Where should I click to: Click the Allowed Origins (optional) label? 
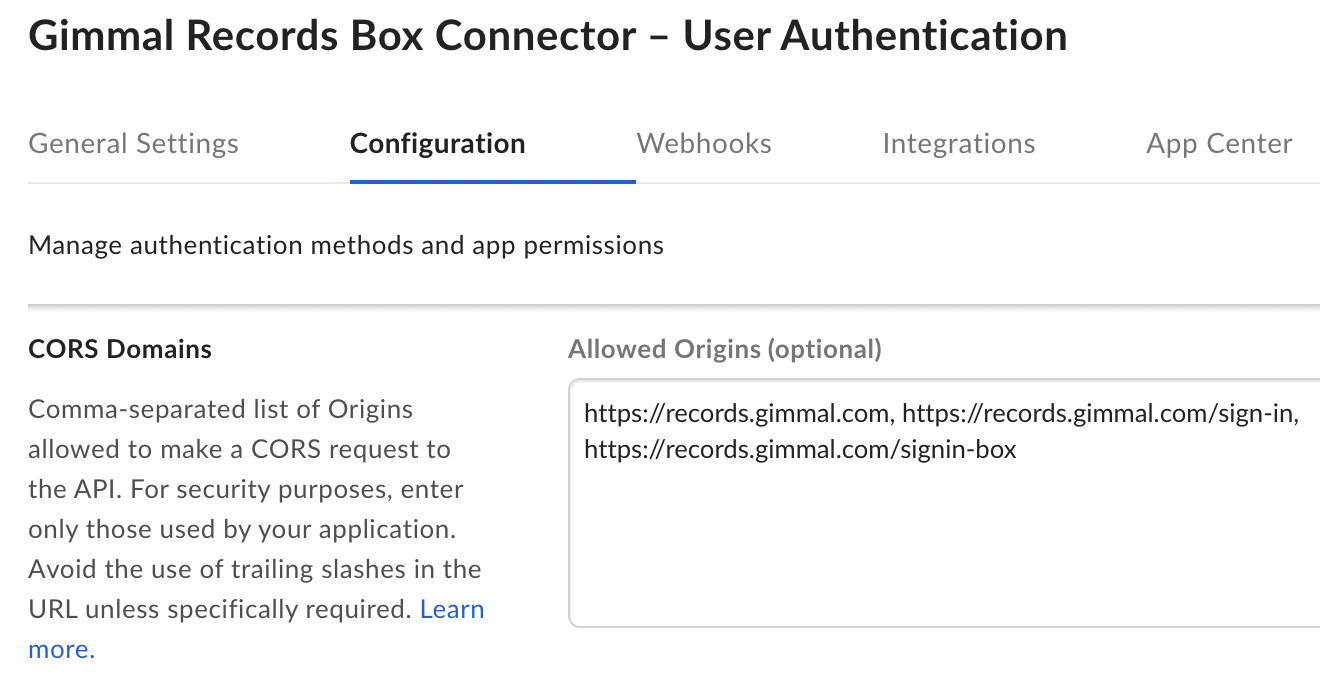724,349
